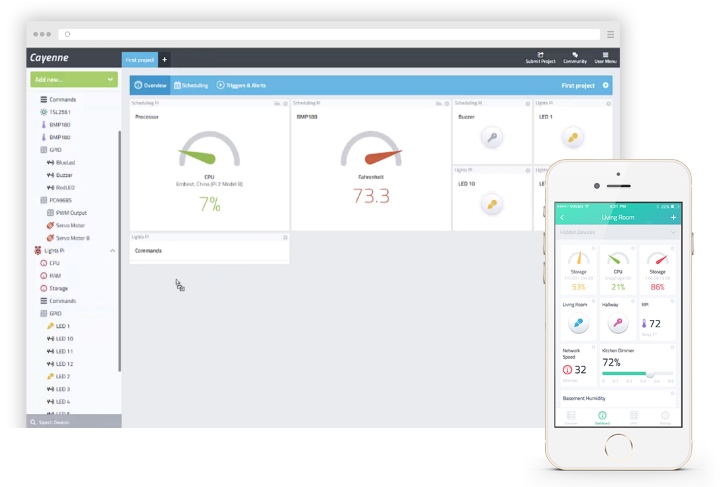Select RAM under Lights Pi
Viewport: 720px width, 487px height.
point(51,276)
